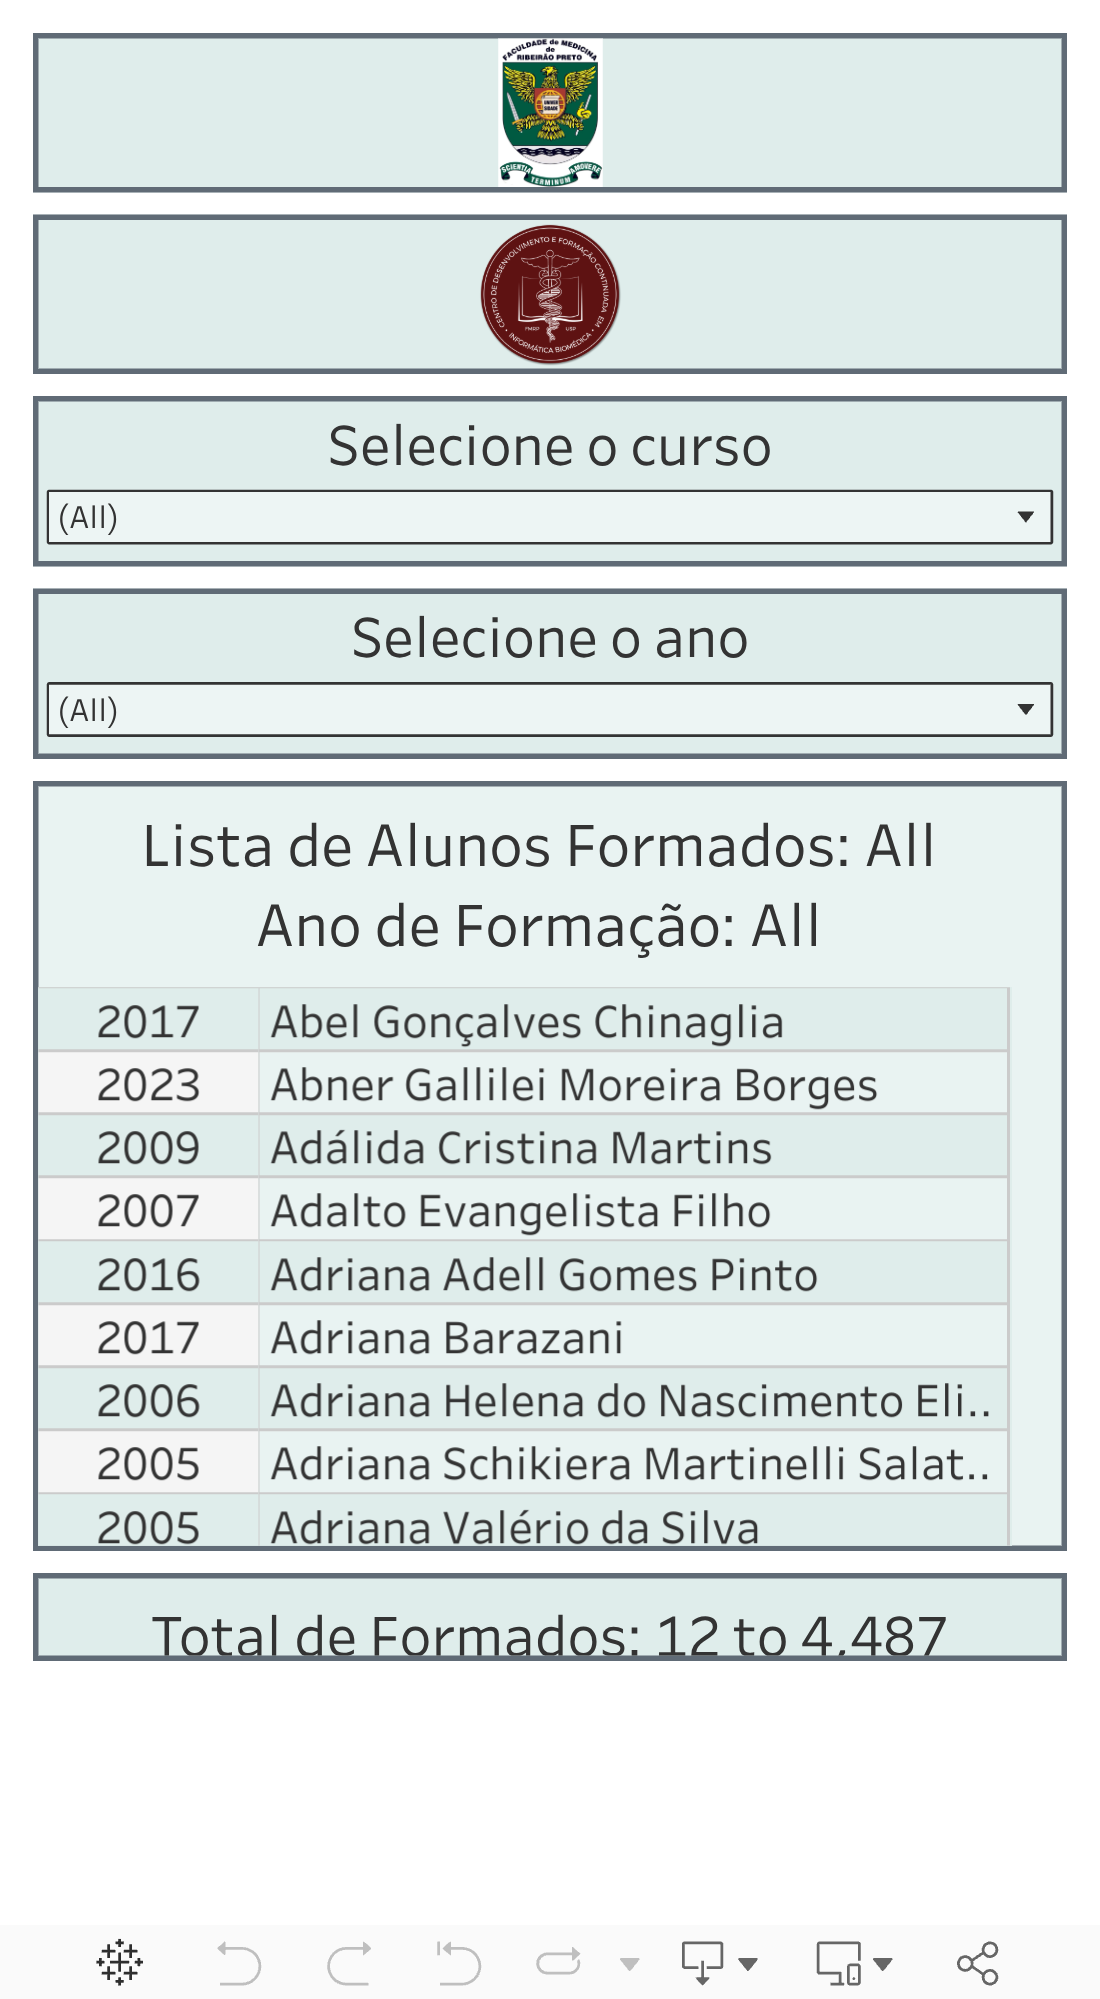This screenshot has width=1100, height=1999.
Task: Select the Adália Cristina Martins row
Action: [x=521, y=1148]
